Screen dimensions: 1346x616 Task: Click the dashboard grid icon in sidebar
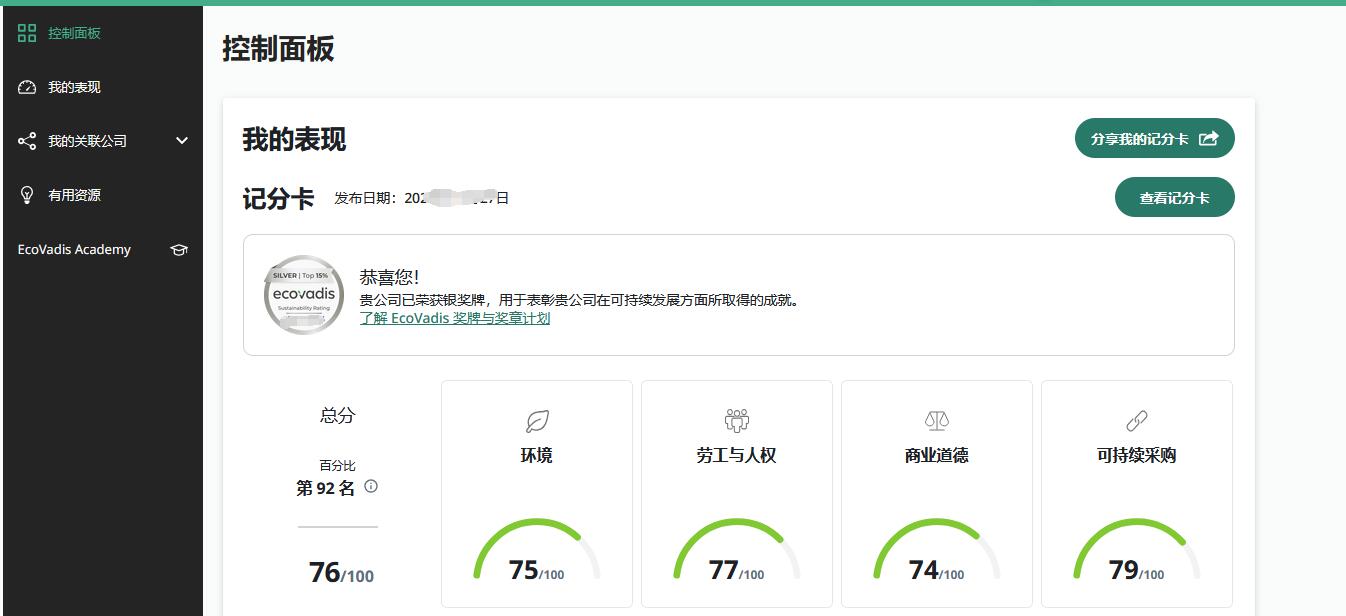(x=27, y=33)
